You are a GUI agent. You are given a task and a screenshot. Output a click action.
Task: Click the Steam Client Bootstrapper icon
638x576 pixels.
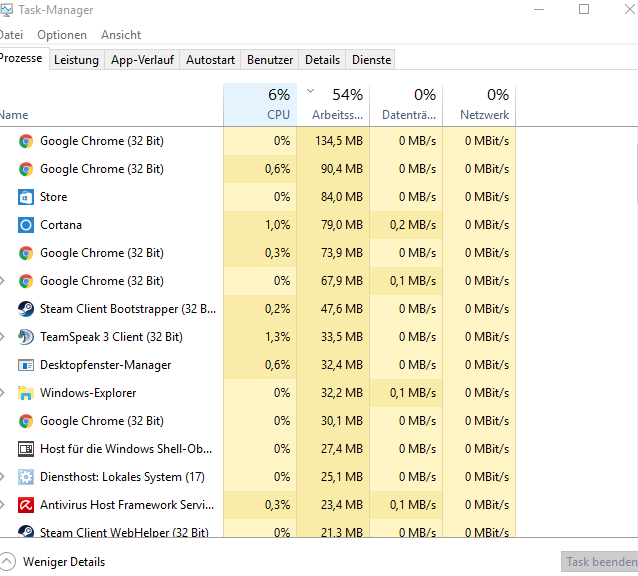pos(26,309)
